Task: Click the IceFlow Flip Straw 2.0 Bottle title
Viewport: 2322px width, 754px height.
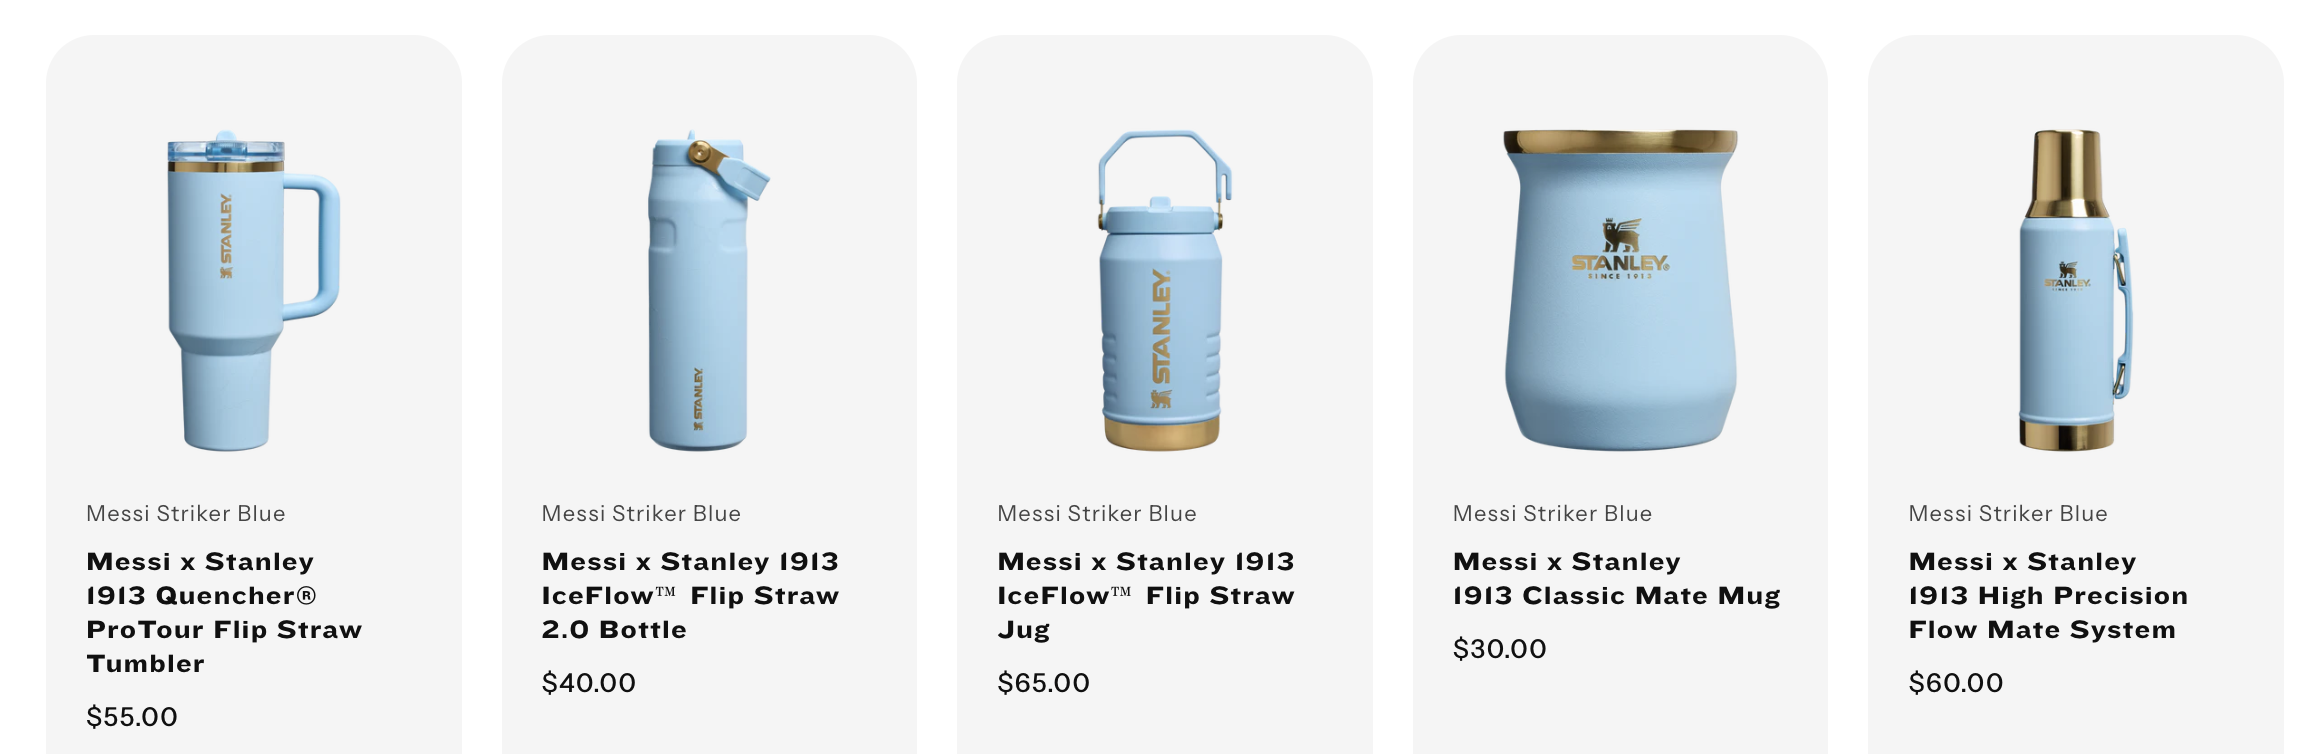Action: tap(690, 595)
